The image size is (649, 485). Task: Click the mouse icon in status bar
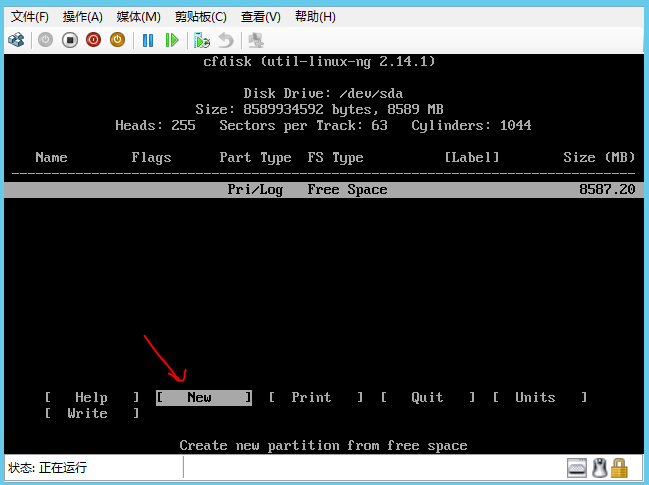(599, 468)
